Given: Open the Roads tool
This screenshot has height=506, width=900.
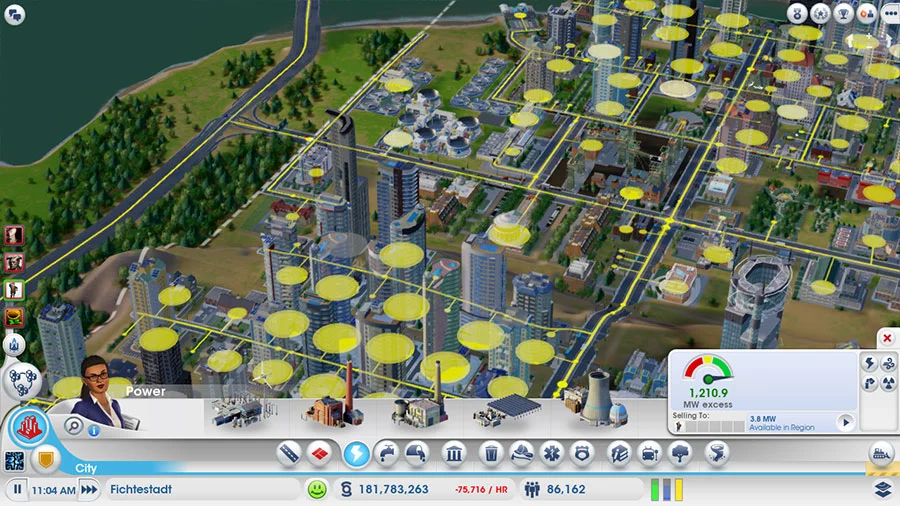Looking at the screenshot, I should point(289,454).
